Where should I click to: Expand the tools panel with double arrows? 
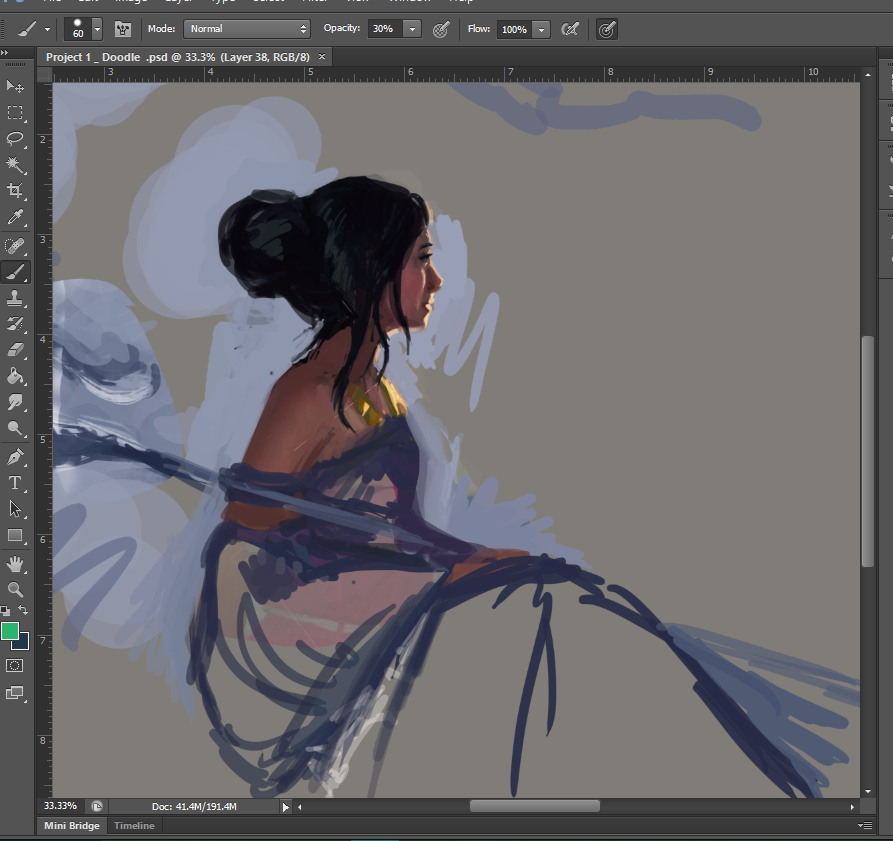coord(5,52)
